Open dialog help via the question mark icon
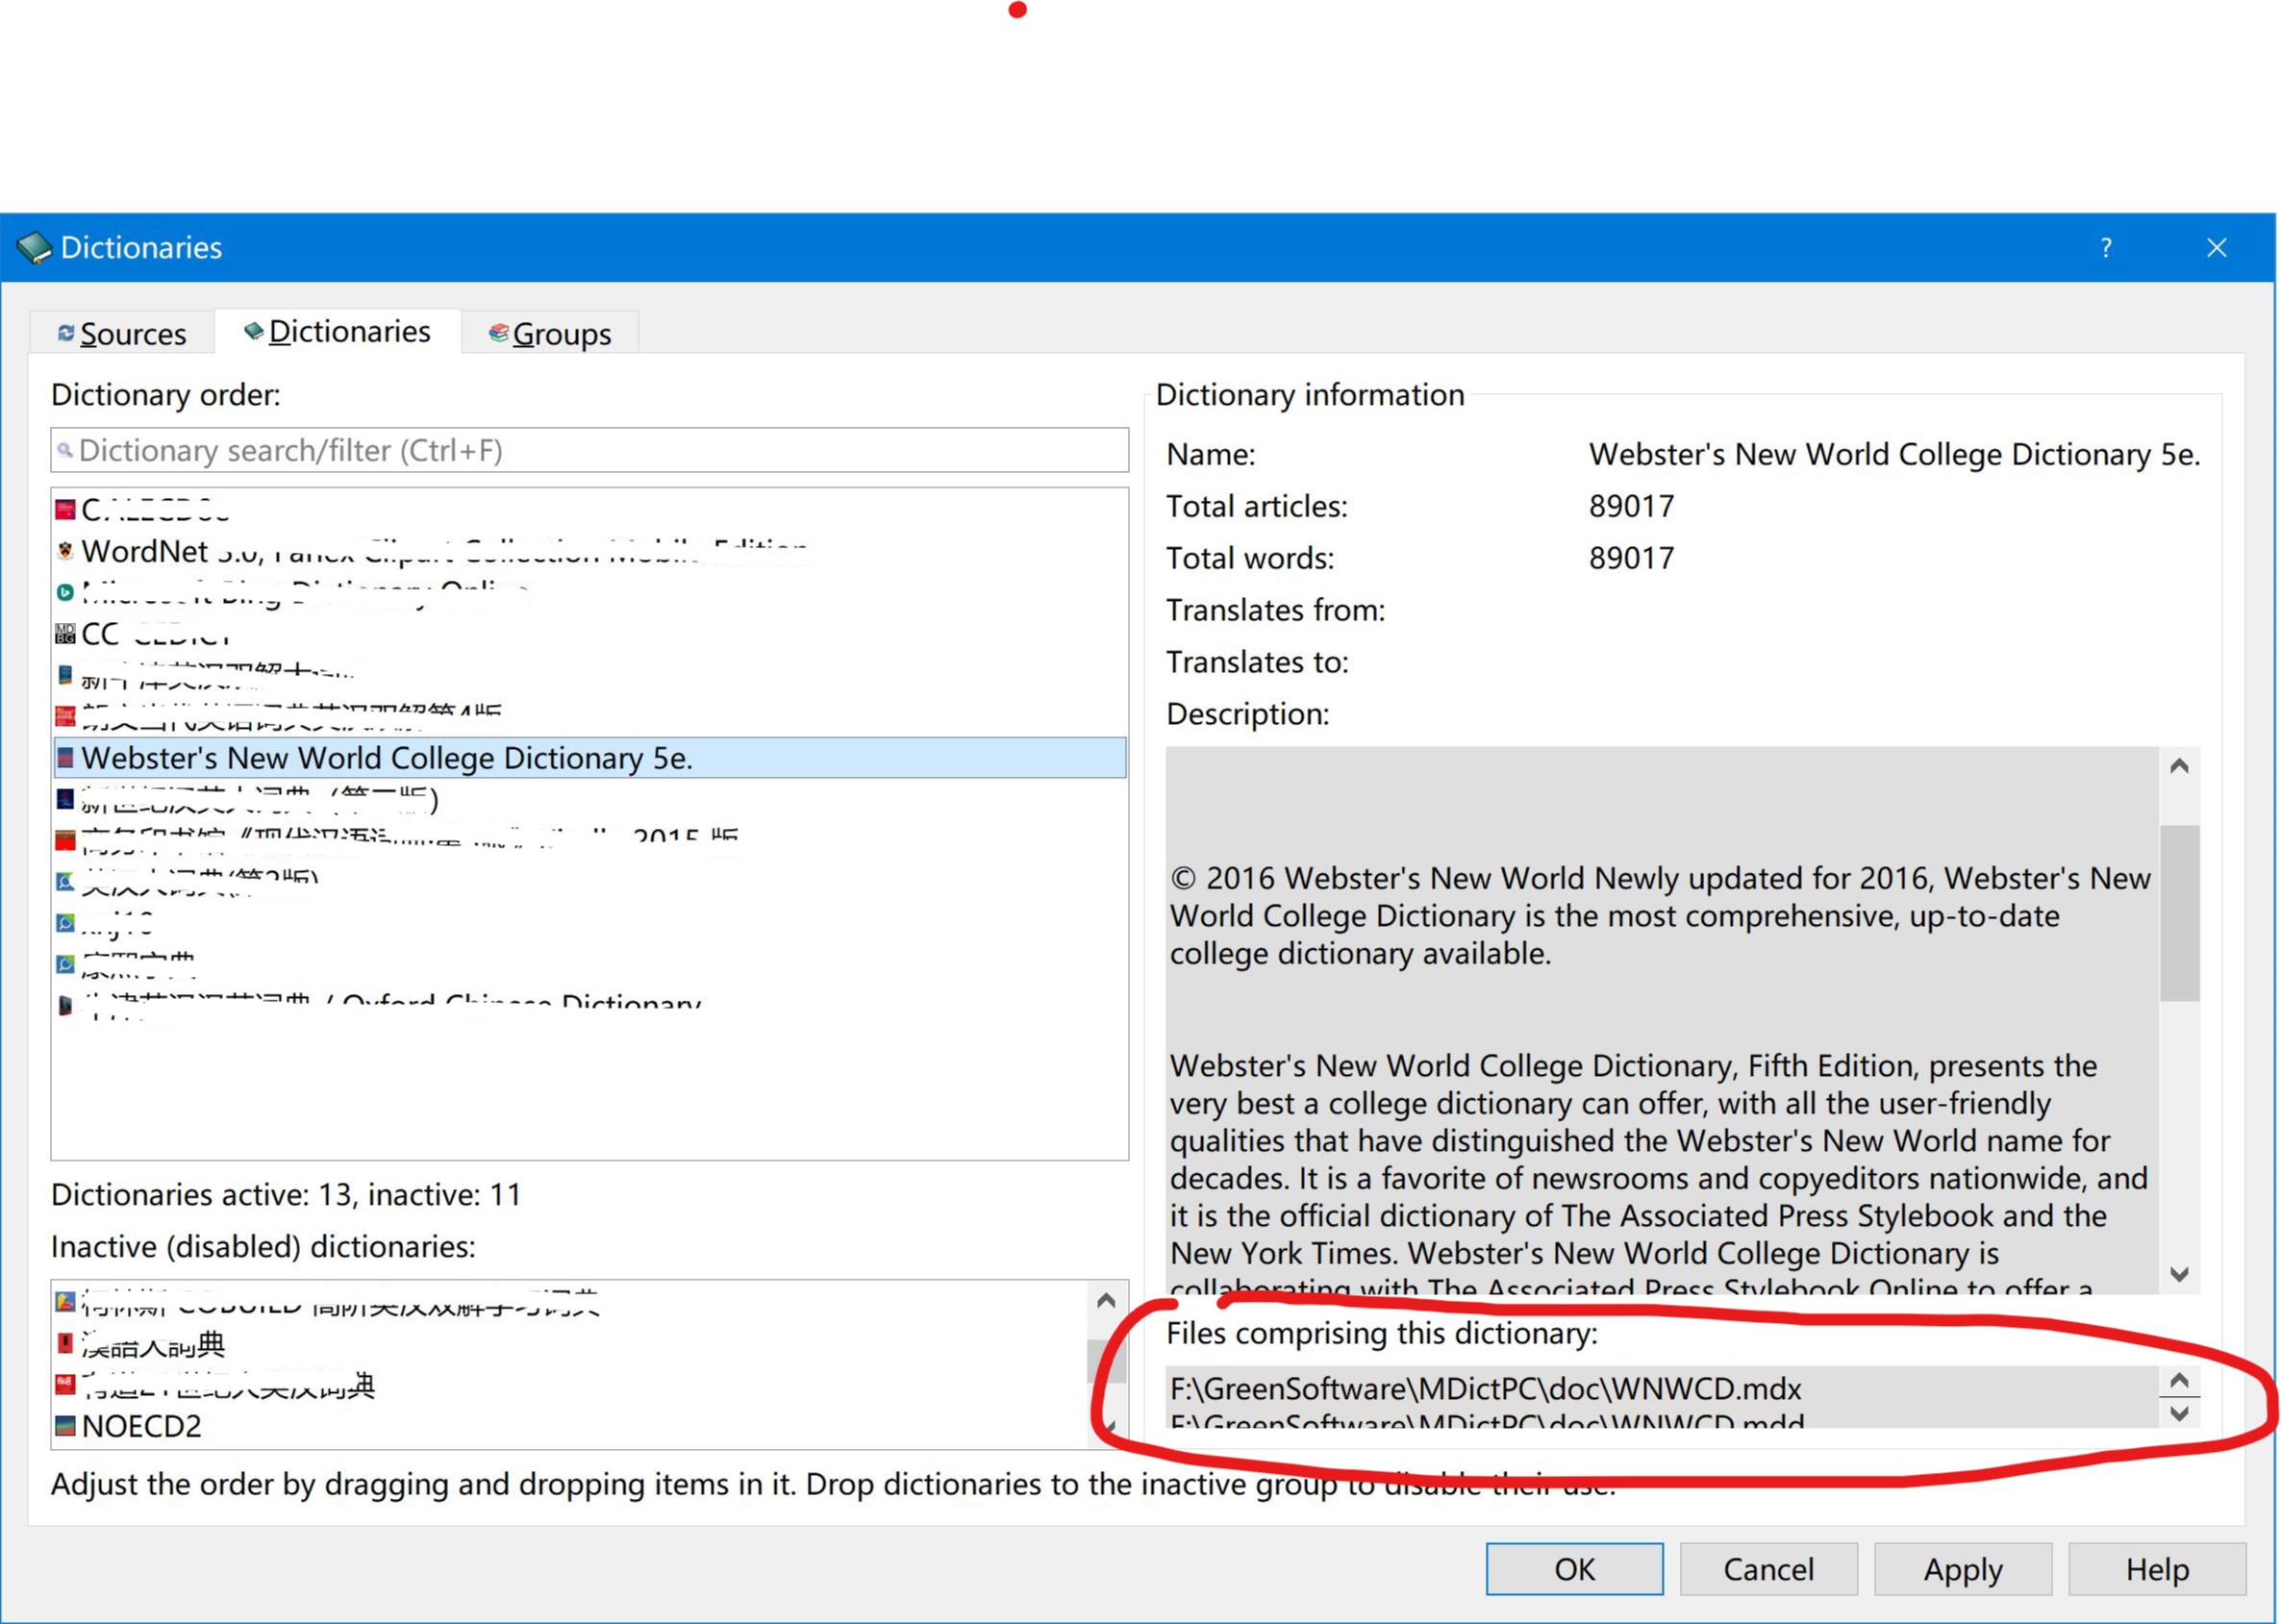Screen dimensions: 2281x1624 tap(2106, 247)
